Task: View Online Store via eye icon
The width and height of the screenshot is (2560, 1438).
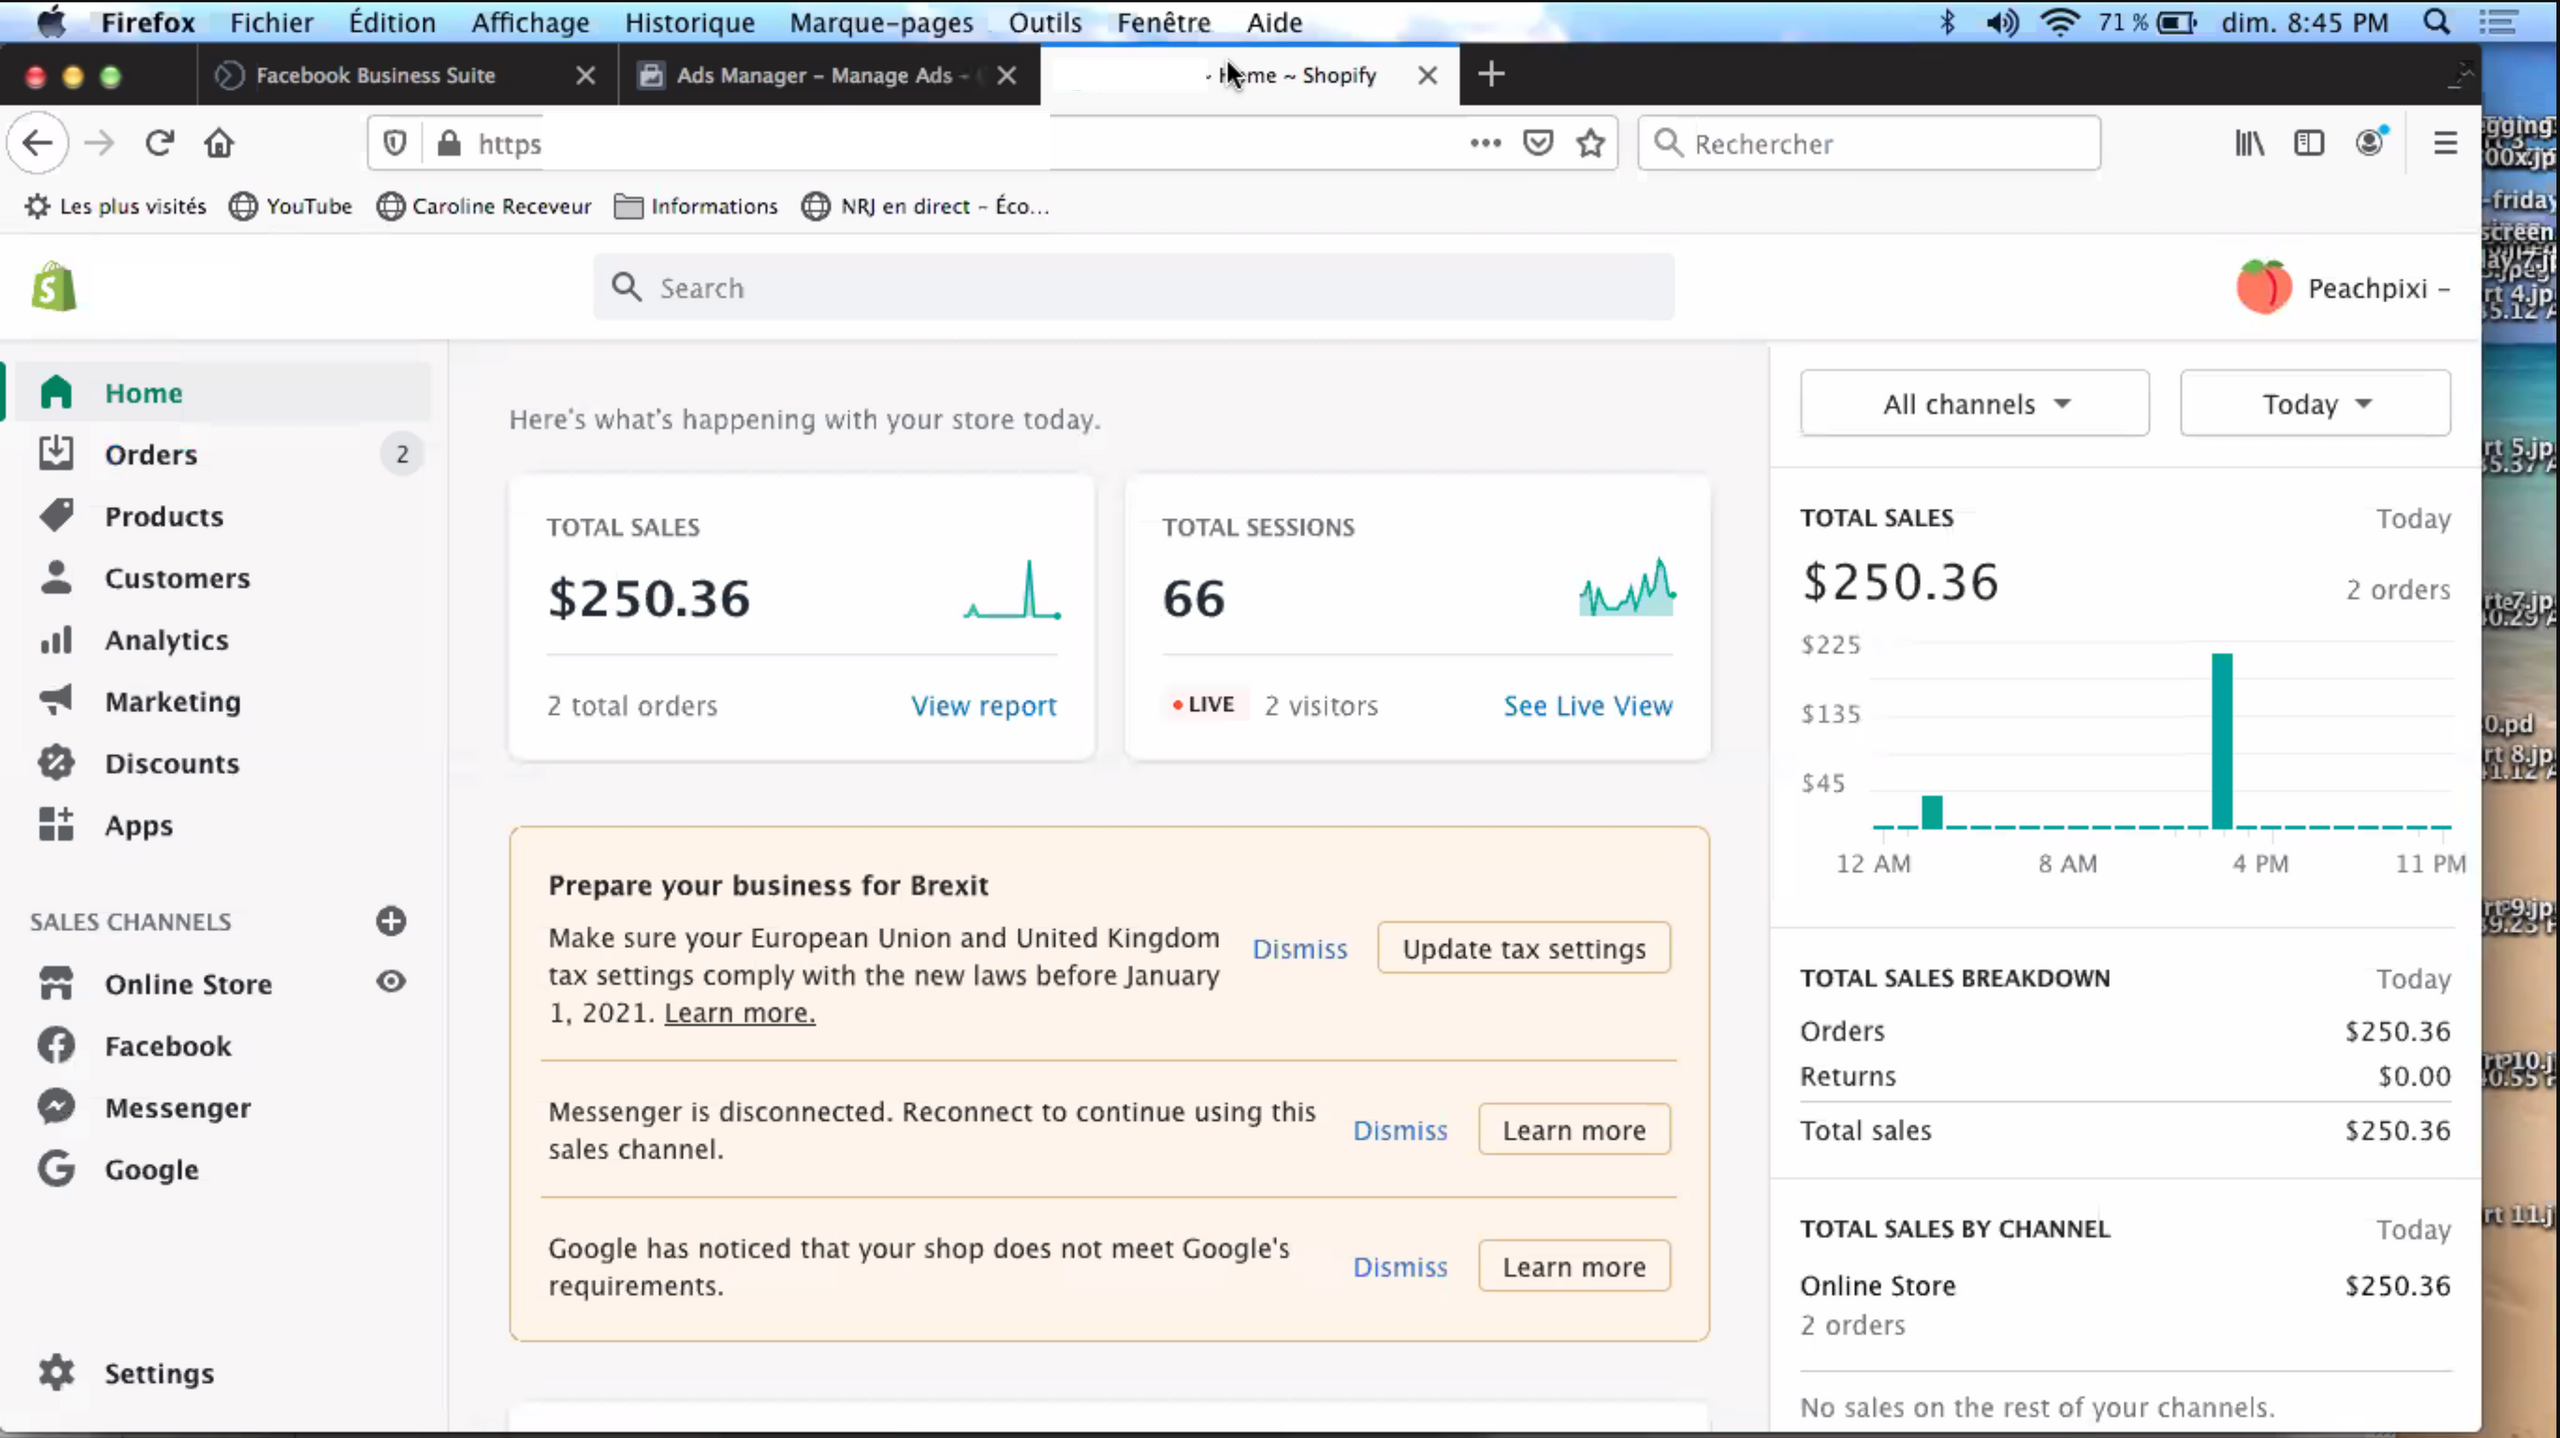Action: pyautogui.click(x=391, y=982)
